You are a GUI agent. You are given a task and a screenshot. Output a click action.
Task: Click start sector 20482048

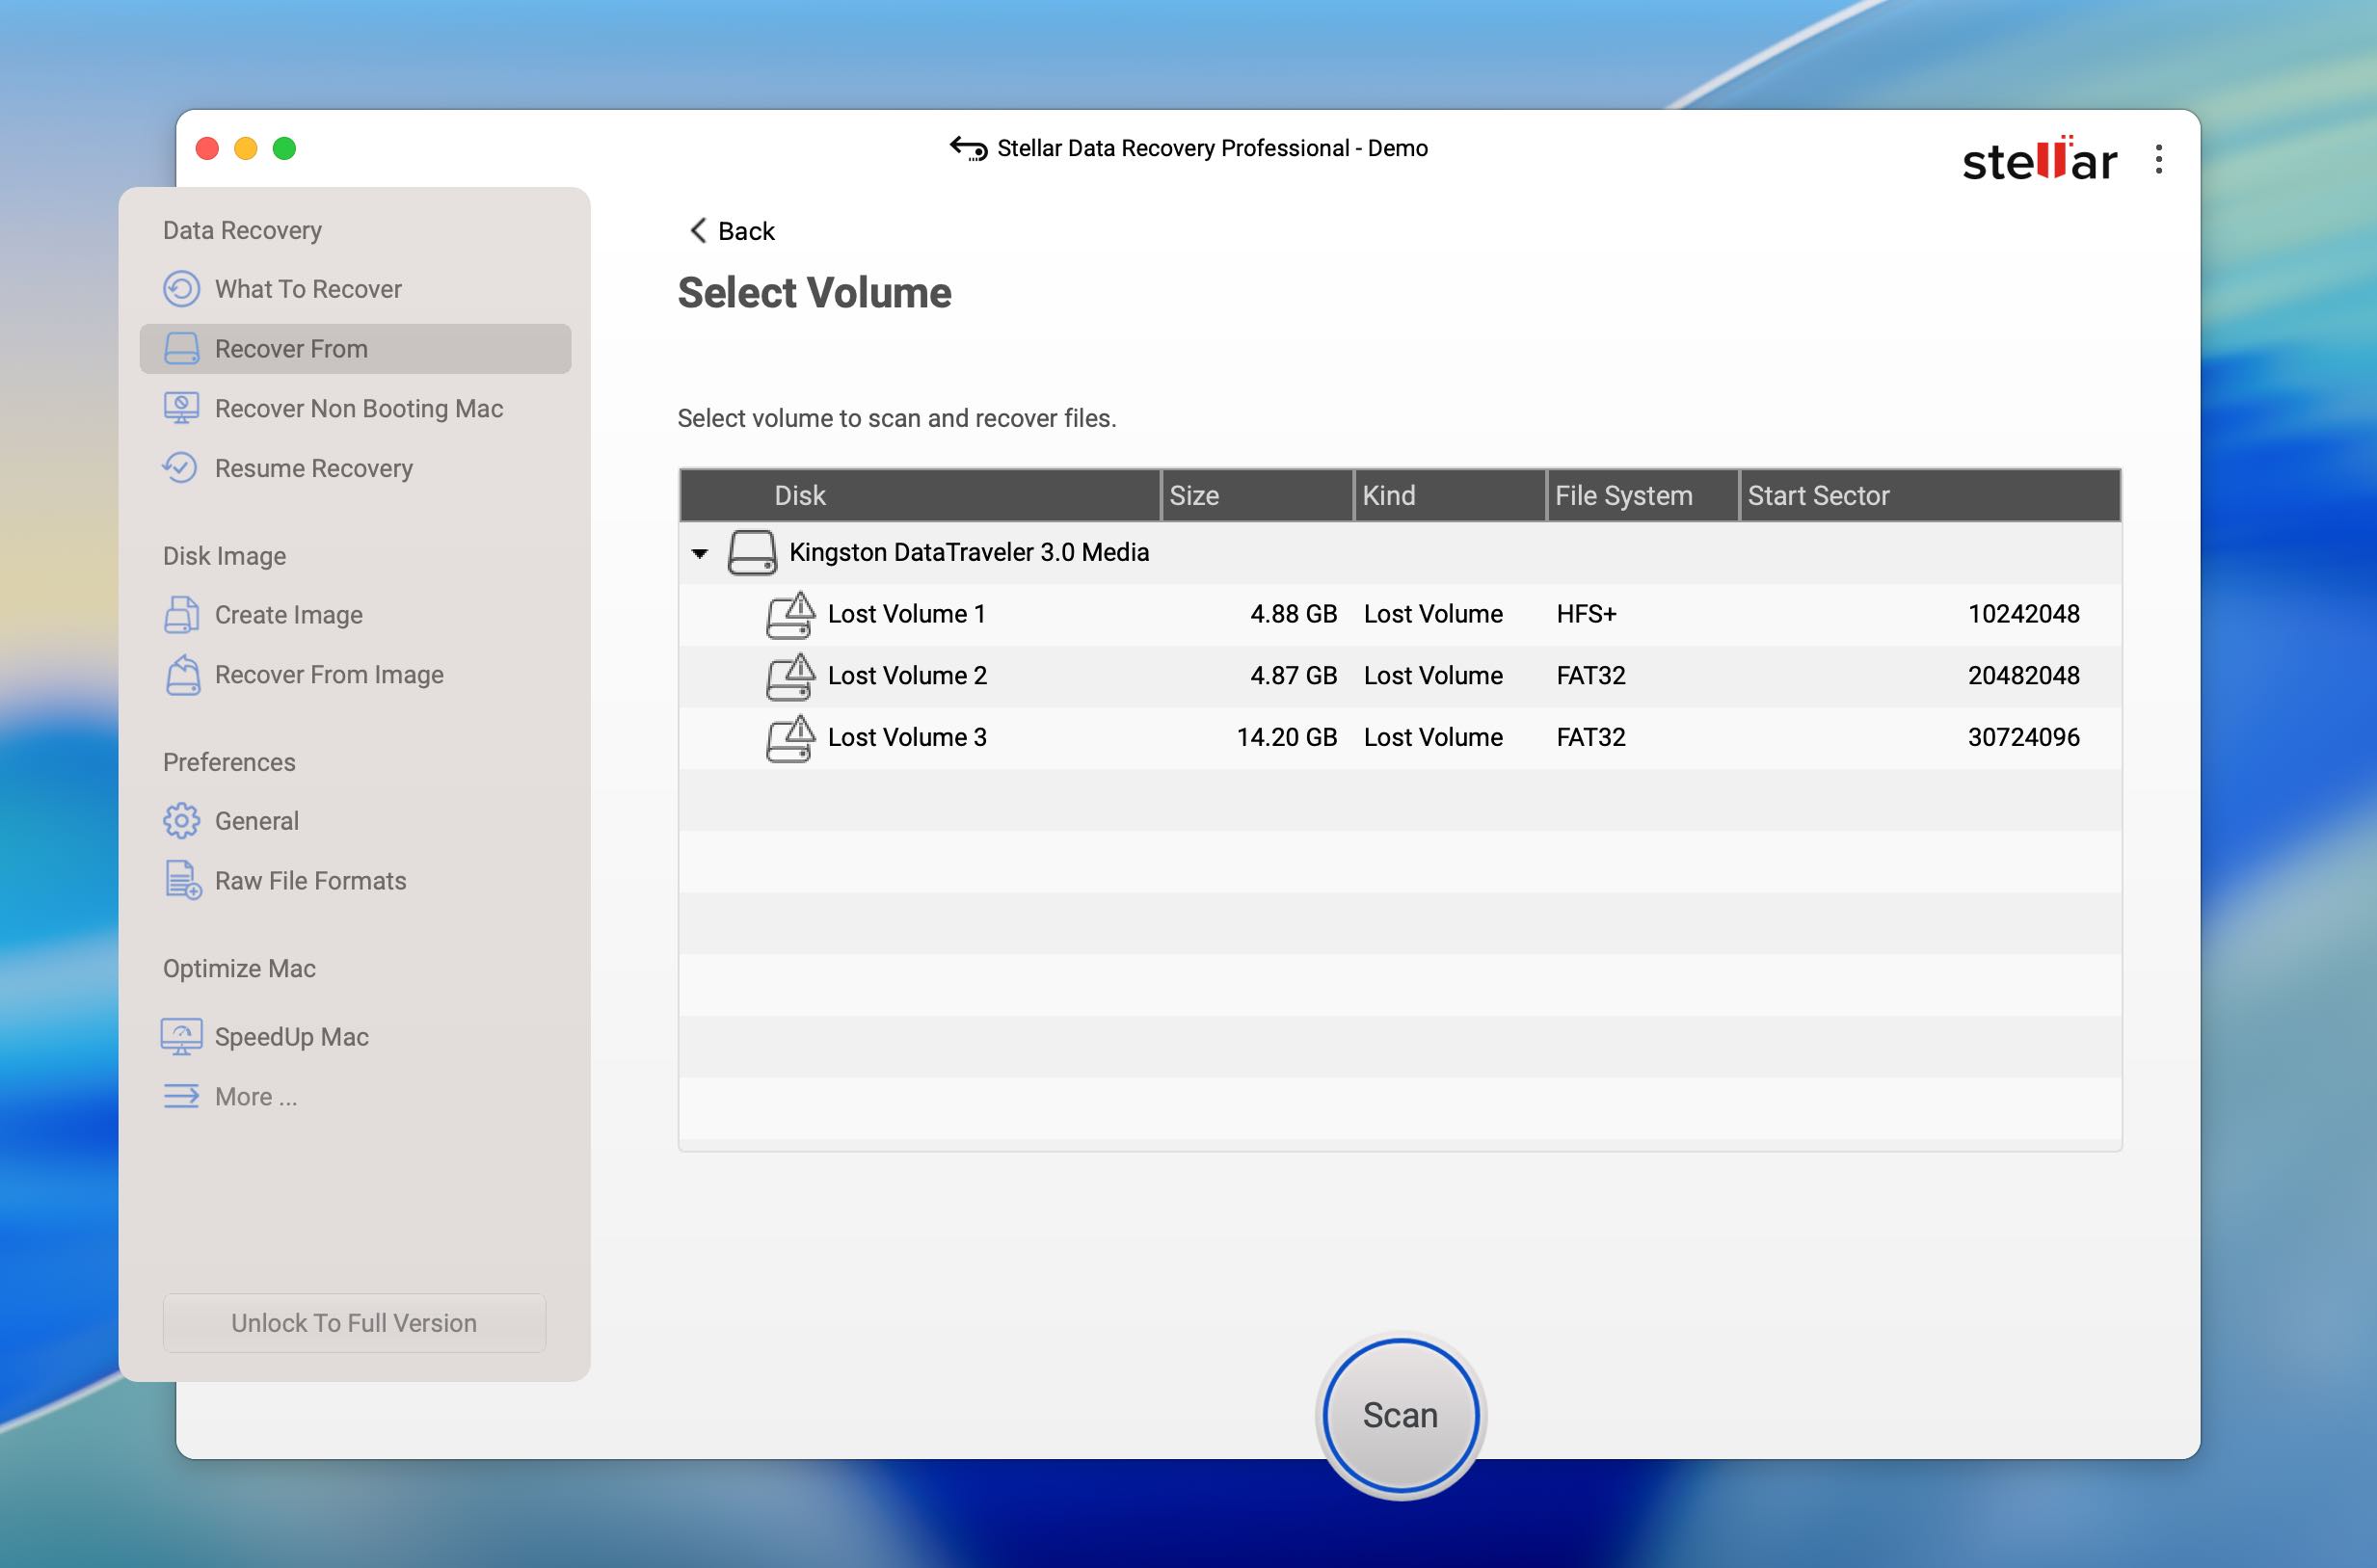point(2023,676)
